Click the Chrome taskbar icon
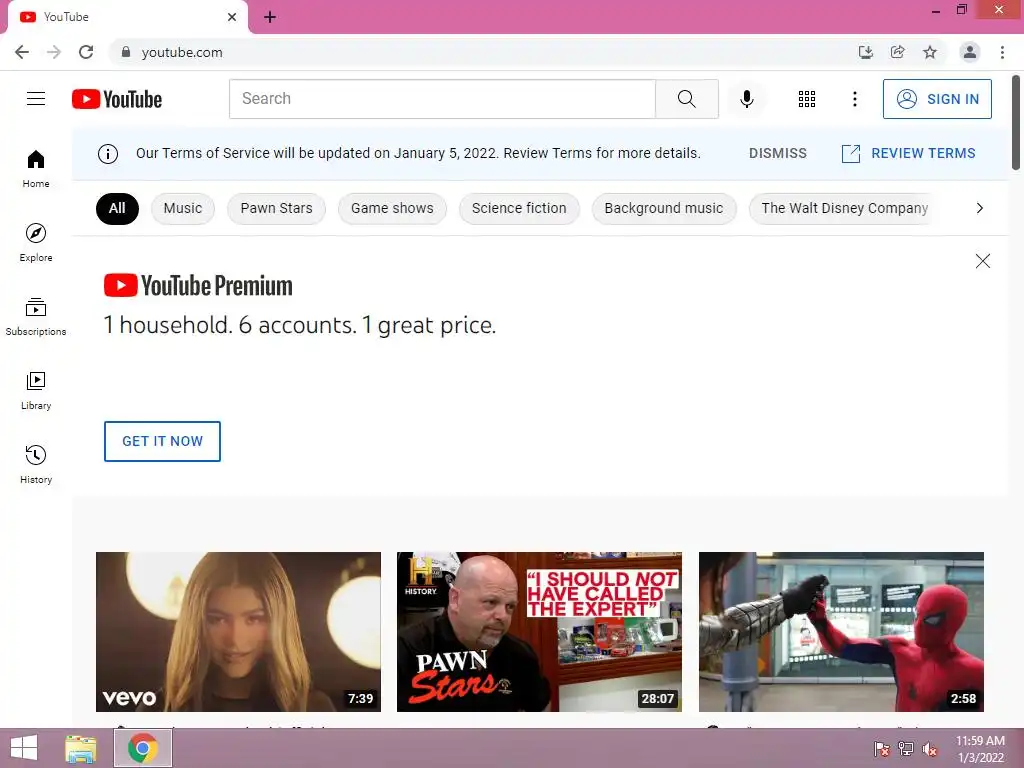The width and height of the screenshot is (1024, 768). click(143, 748)
